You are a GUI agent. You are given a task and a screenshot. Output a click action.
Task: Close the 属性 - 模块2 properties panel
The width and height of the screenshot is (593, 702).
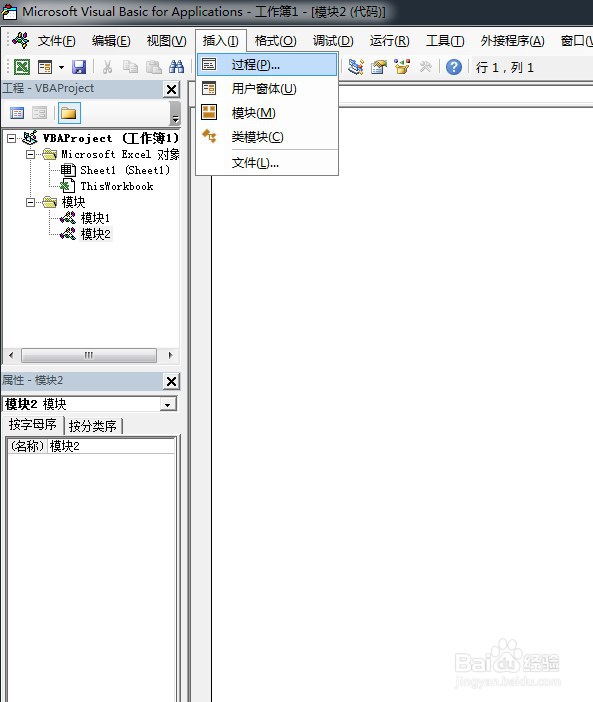(x=171, y=381)
